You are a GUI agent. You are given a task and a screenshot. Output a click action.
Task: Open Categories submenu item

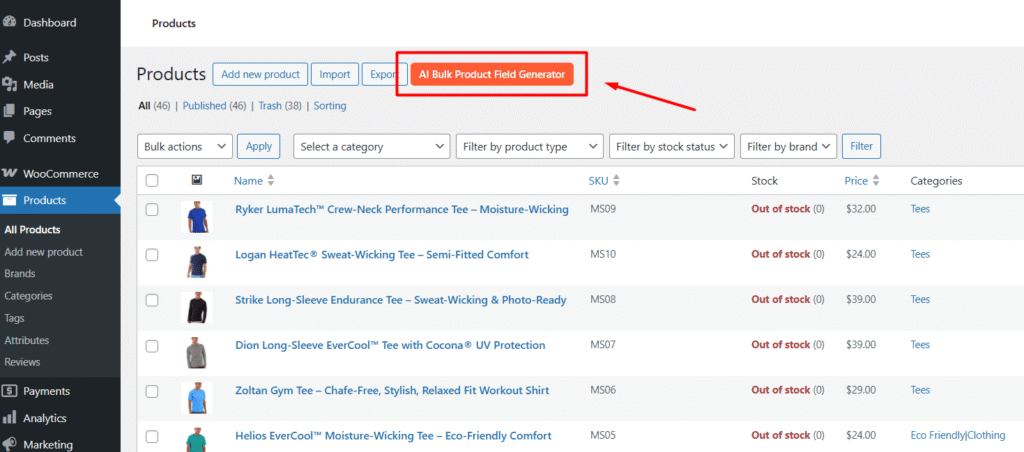(x=28, y=296)
